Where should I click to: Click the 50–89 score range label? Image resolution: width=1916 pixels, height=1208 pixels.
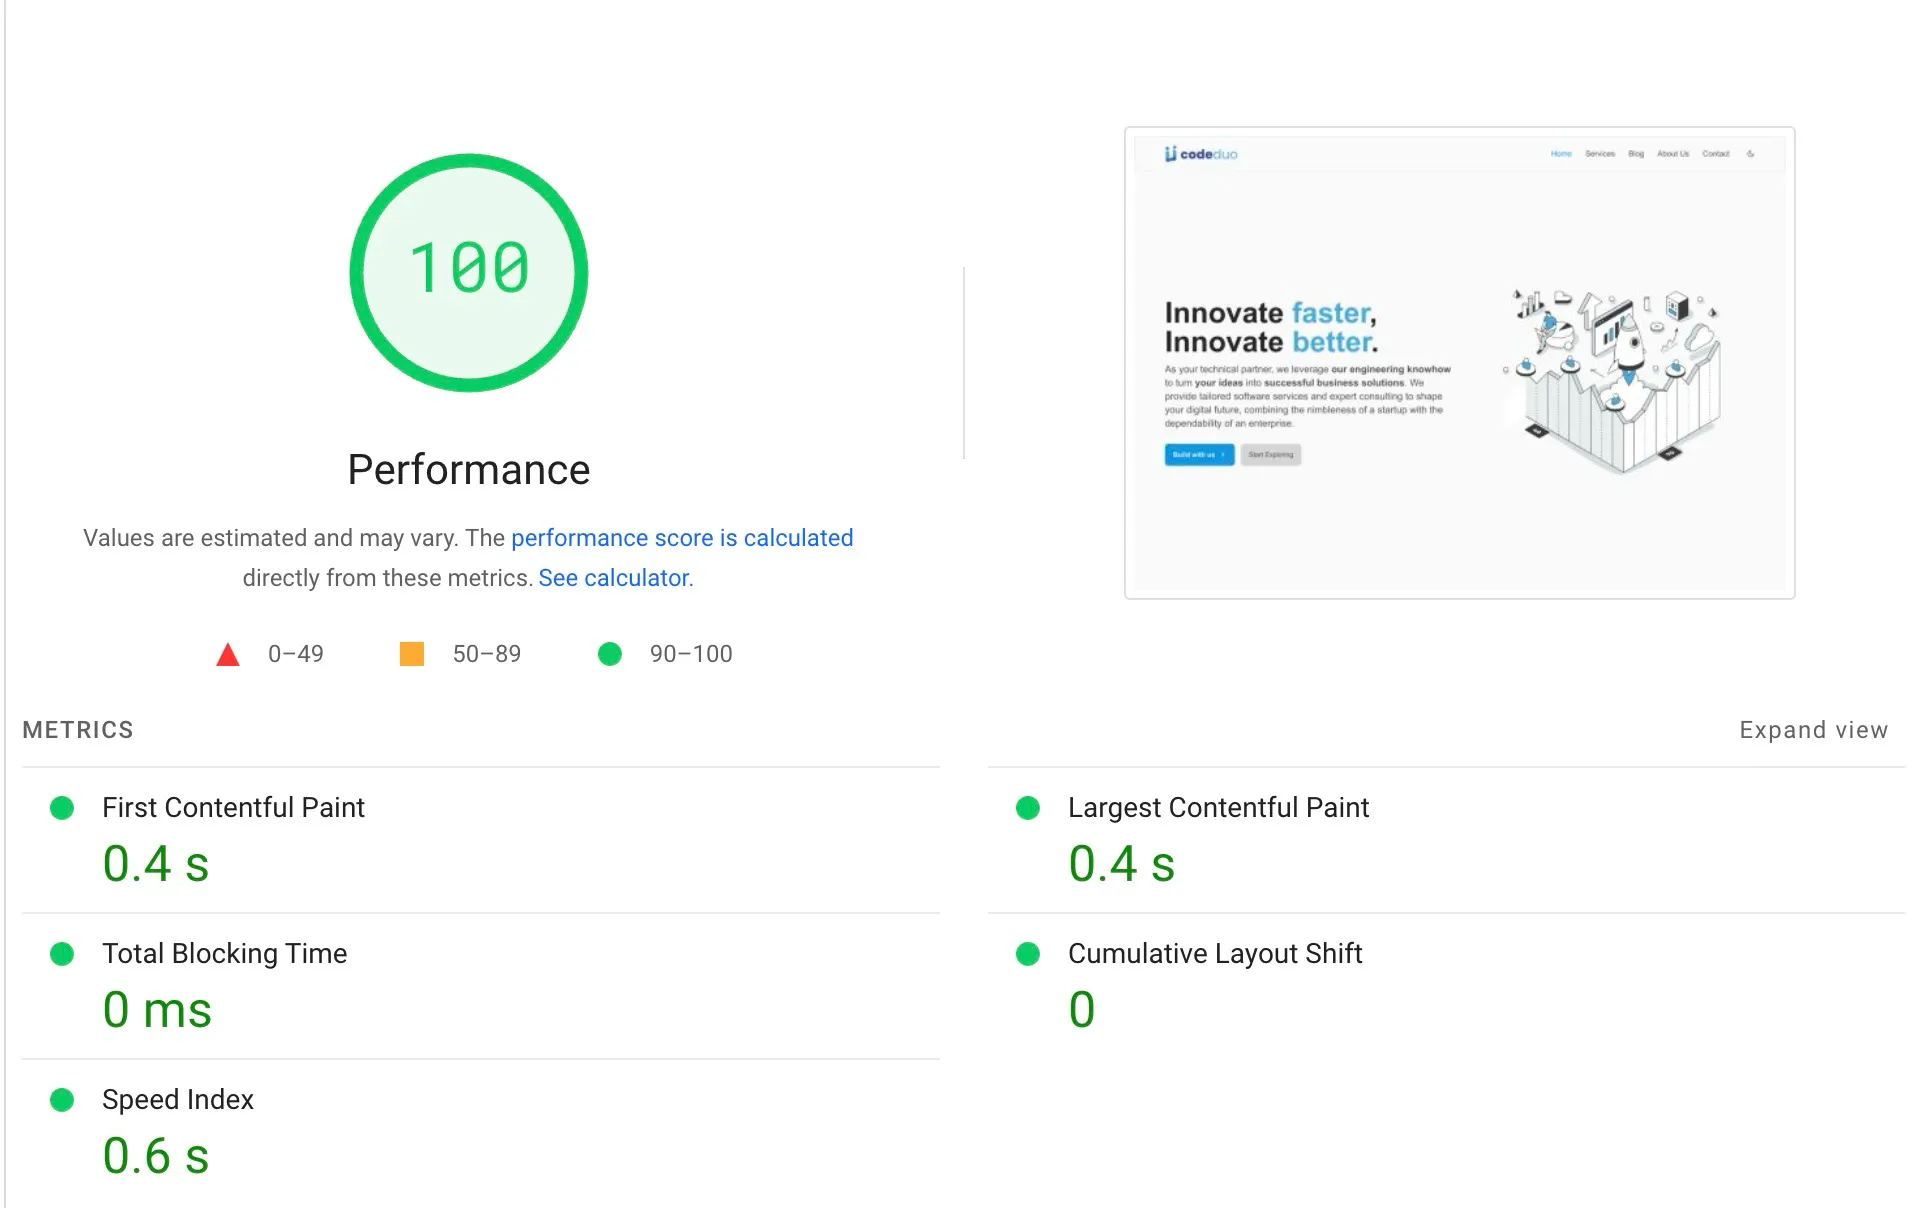[487, 654]
